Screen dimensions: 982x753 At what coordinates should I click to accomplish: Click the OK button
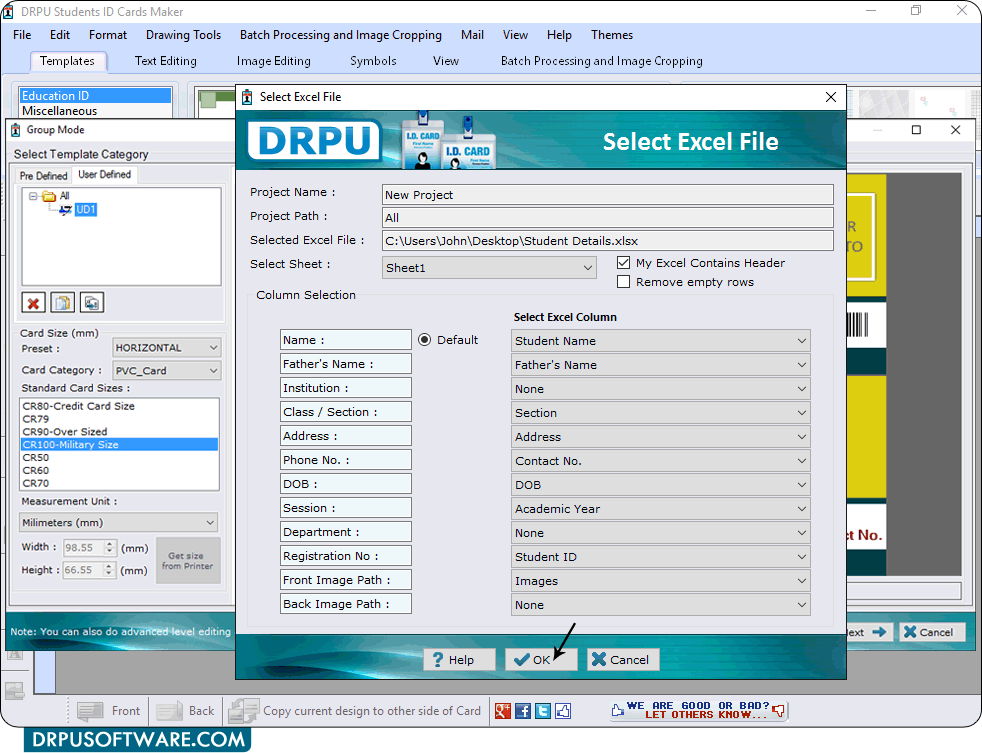pos(541,660)
